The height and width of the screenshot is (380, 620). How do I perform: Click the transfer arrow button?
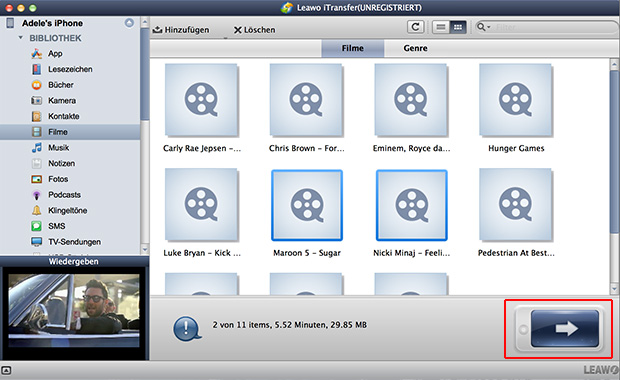pyautogui.click(x=565, y=329)
